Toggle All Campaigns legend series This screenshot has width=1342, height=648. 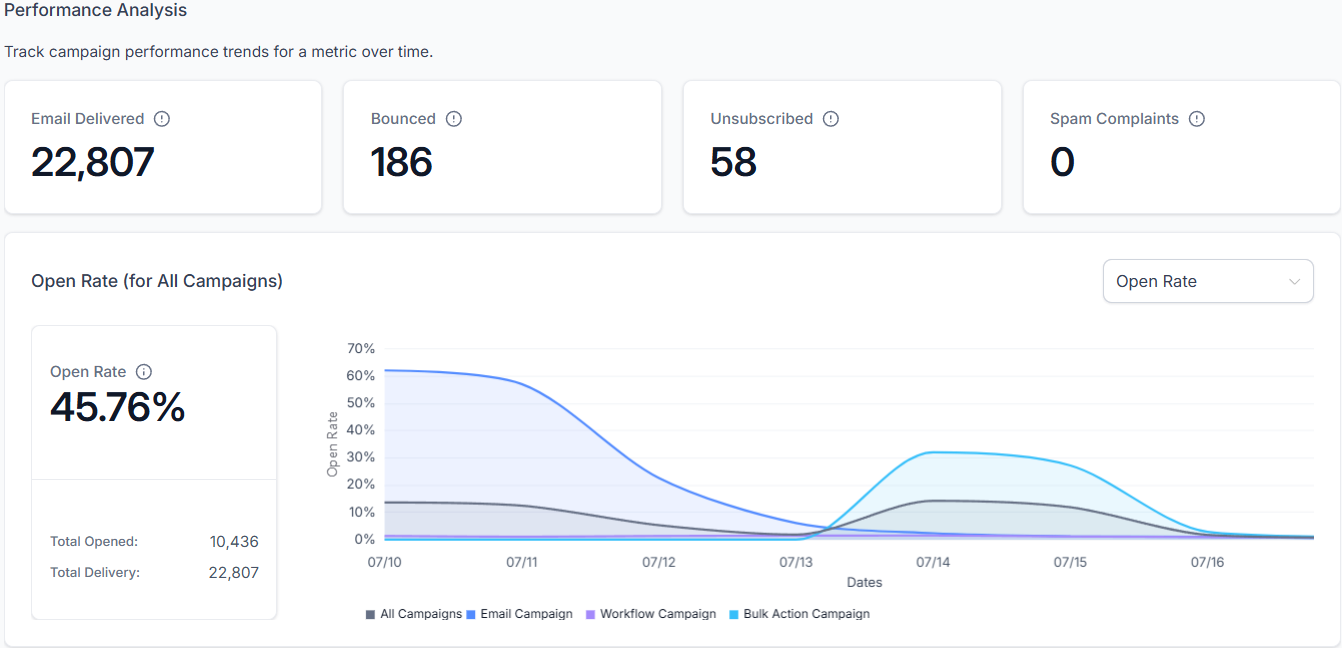coord(414,614)
